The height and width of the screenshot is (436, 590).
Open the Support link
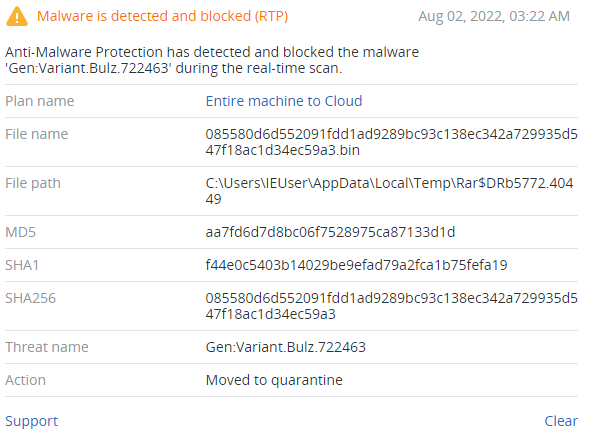click(x=32, y=421)
